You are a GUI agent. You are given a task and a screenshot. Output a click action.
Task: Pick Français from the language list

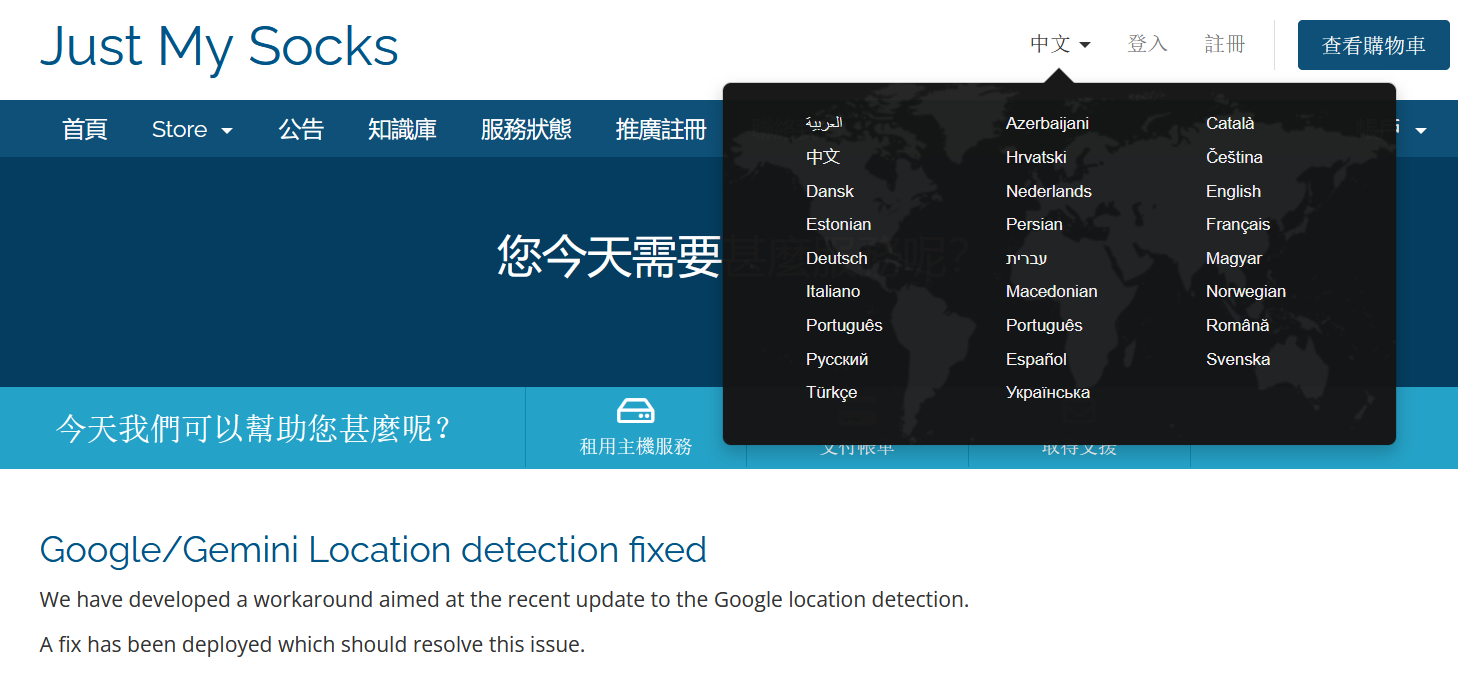[1237, 224]
